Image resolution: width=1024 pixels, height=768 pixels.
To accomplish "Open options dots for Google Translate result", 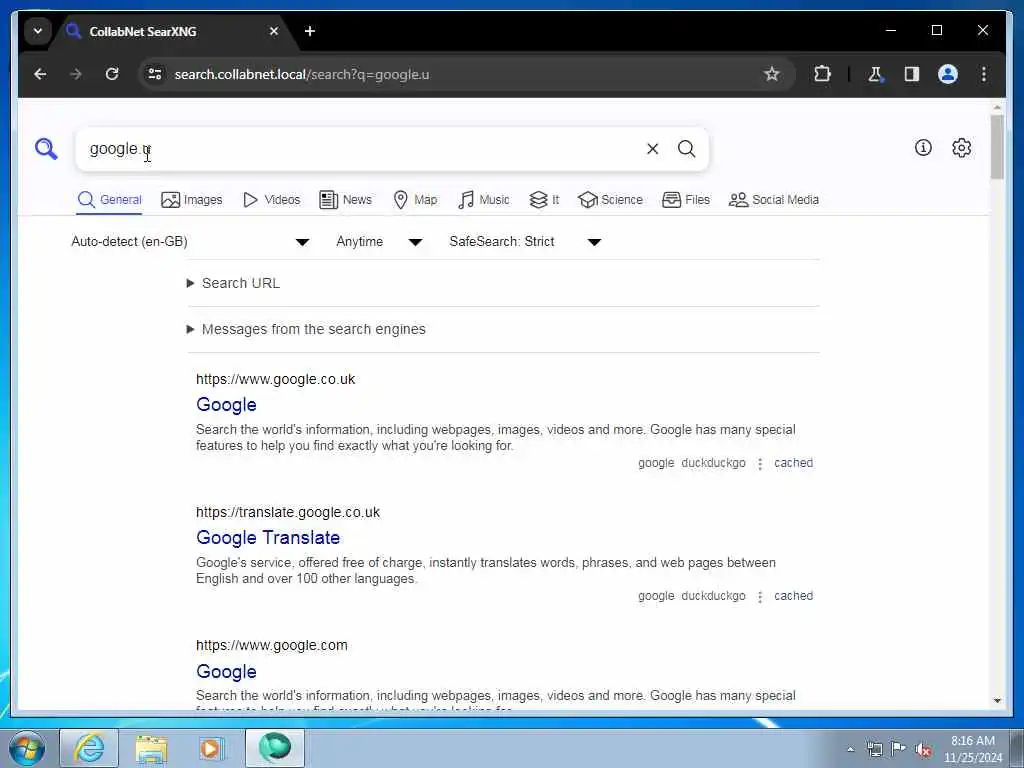I will click(x=760, y=597).
